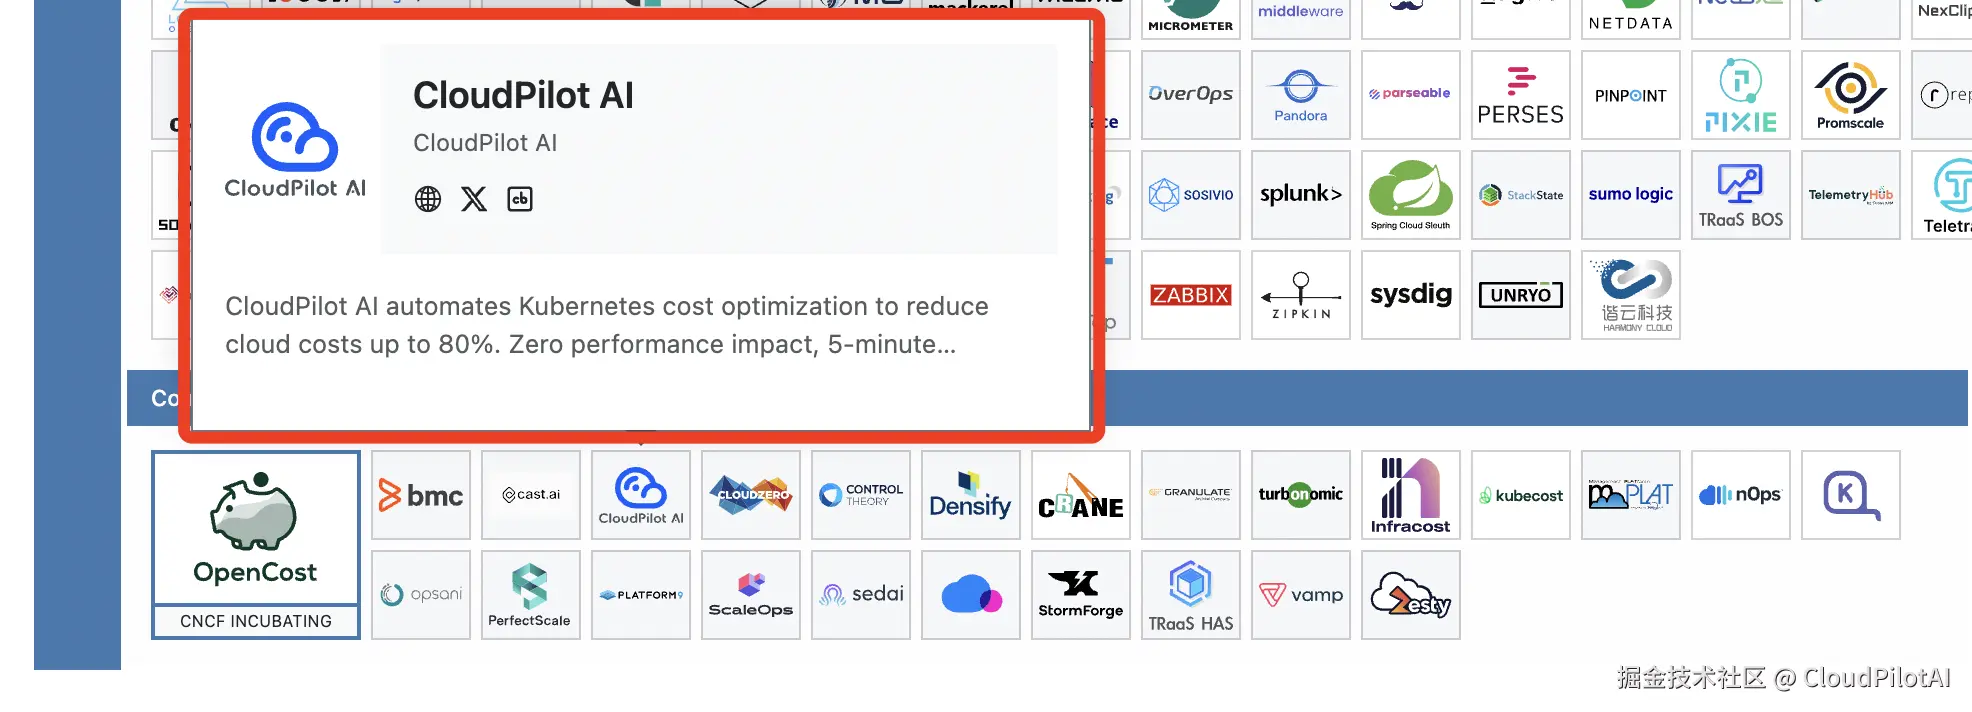Open the blue cloud logo card
The width and height of the screenshot is (1972, 712).
(x=971, y=595)
